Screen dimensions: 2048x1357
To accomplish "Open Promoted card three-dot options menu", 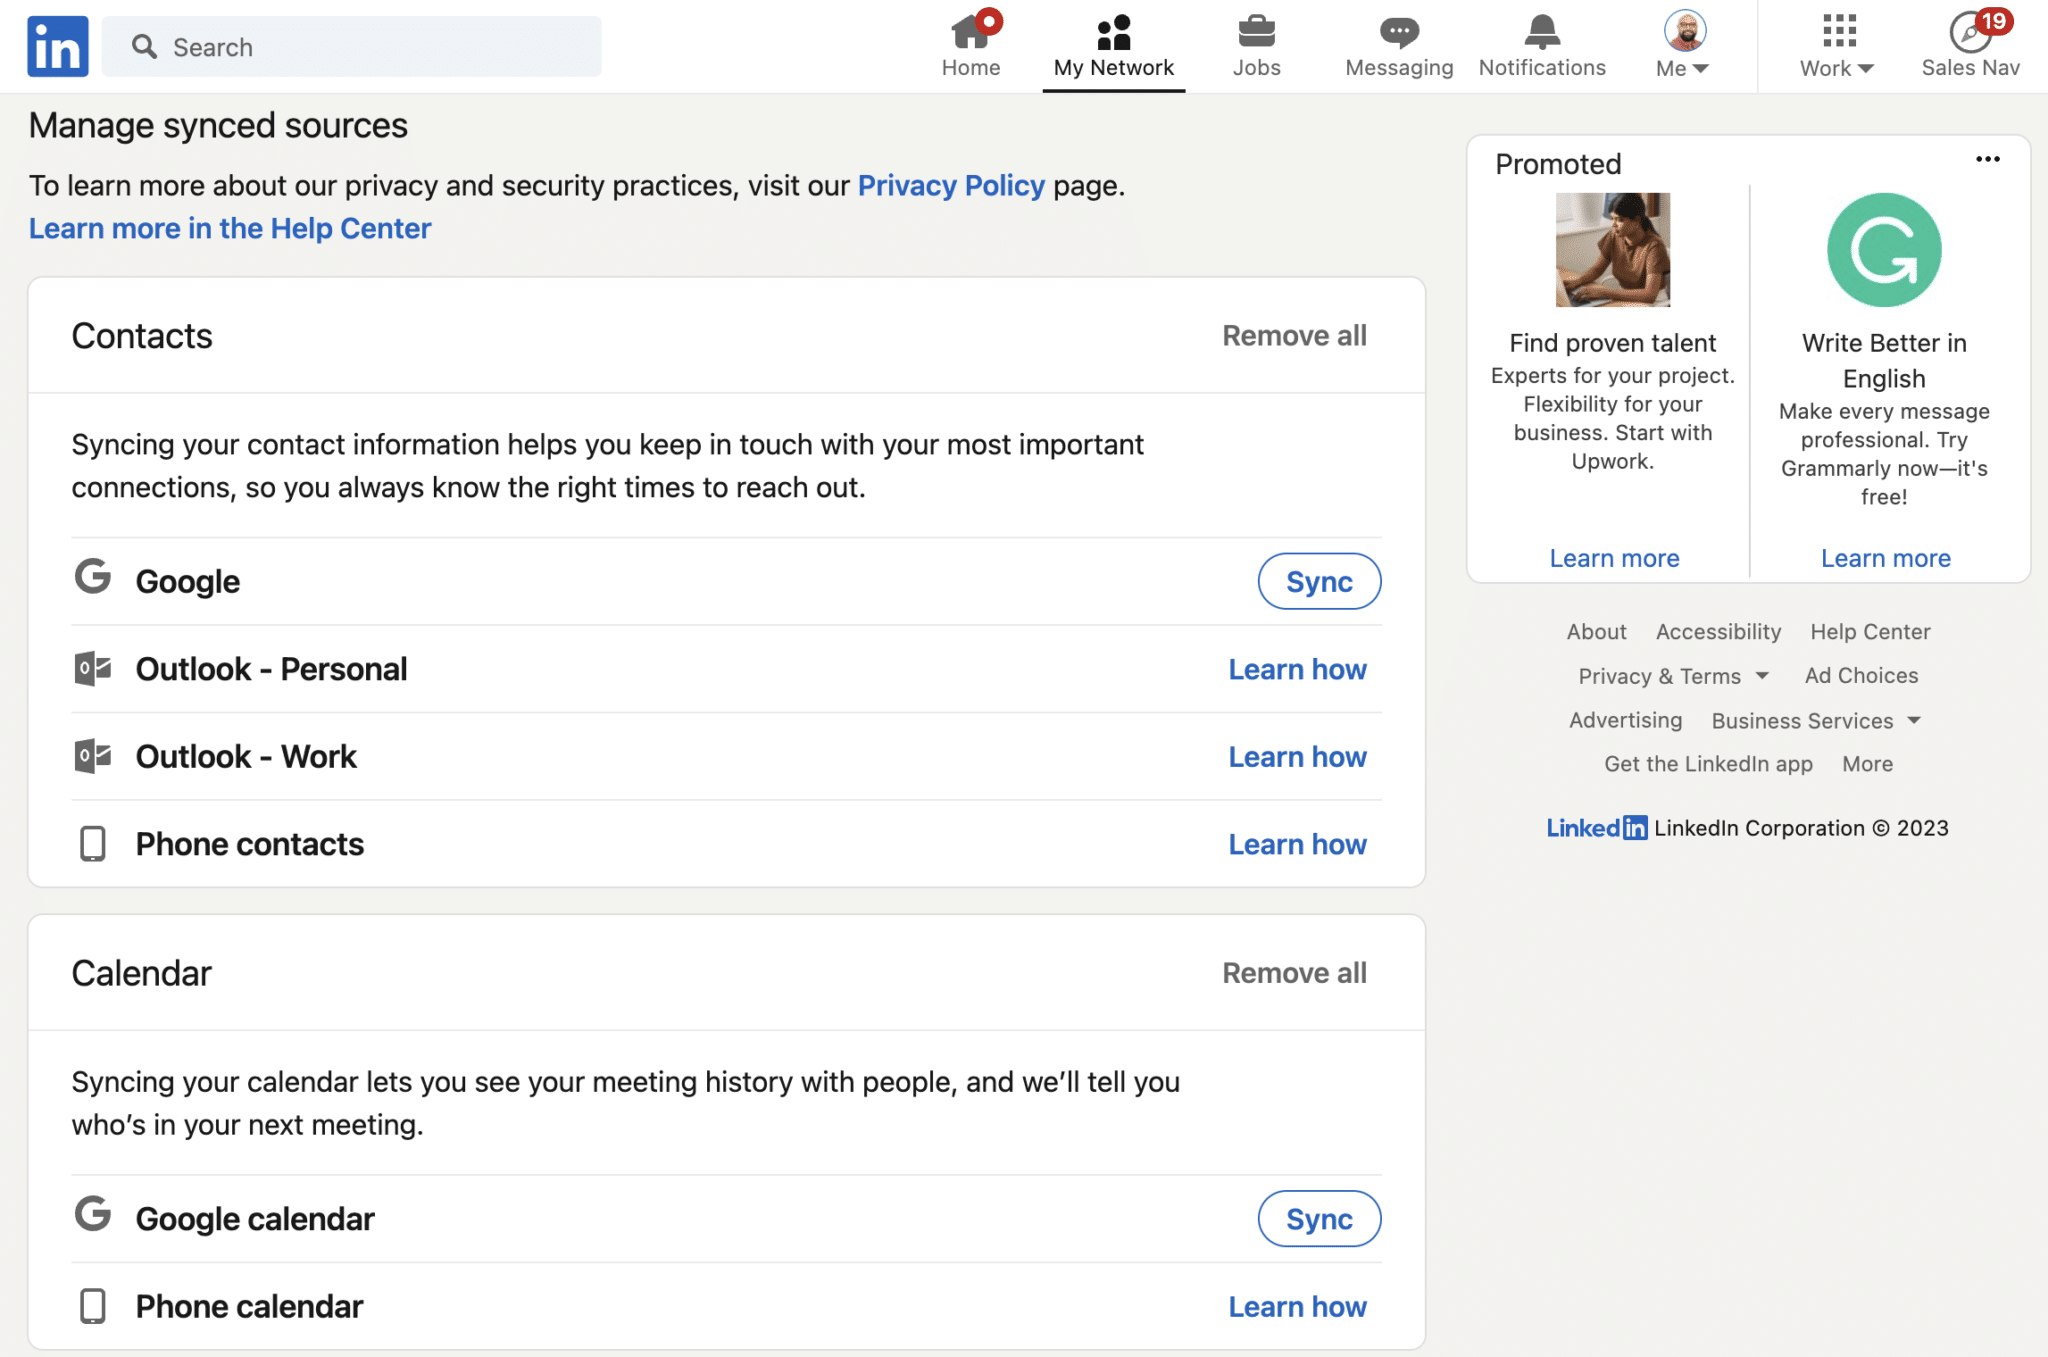I will point(1987,159).
